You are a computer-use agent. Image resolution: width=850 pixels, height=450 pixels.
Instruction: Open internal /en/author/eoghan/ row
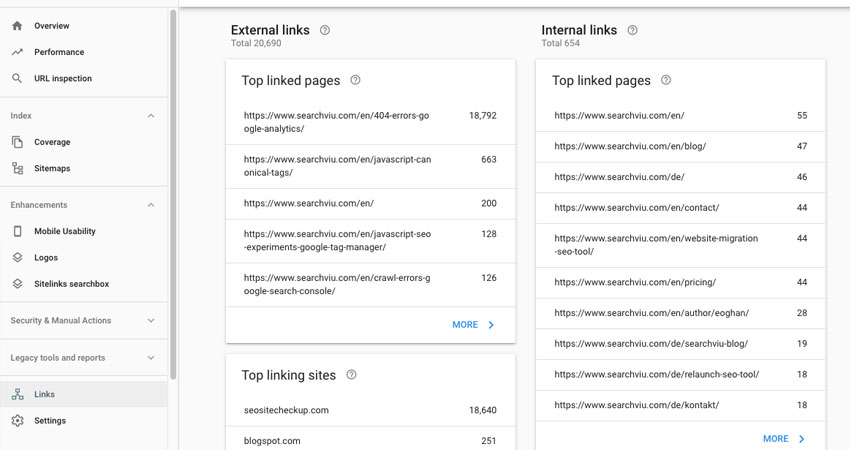[680, 313]
